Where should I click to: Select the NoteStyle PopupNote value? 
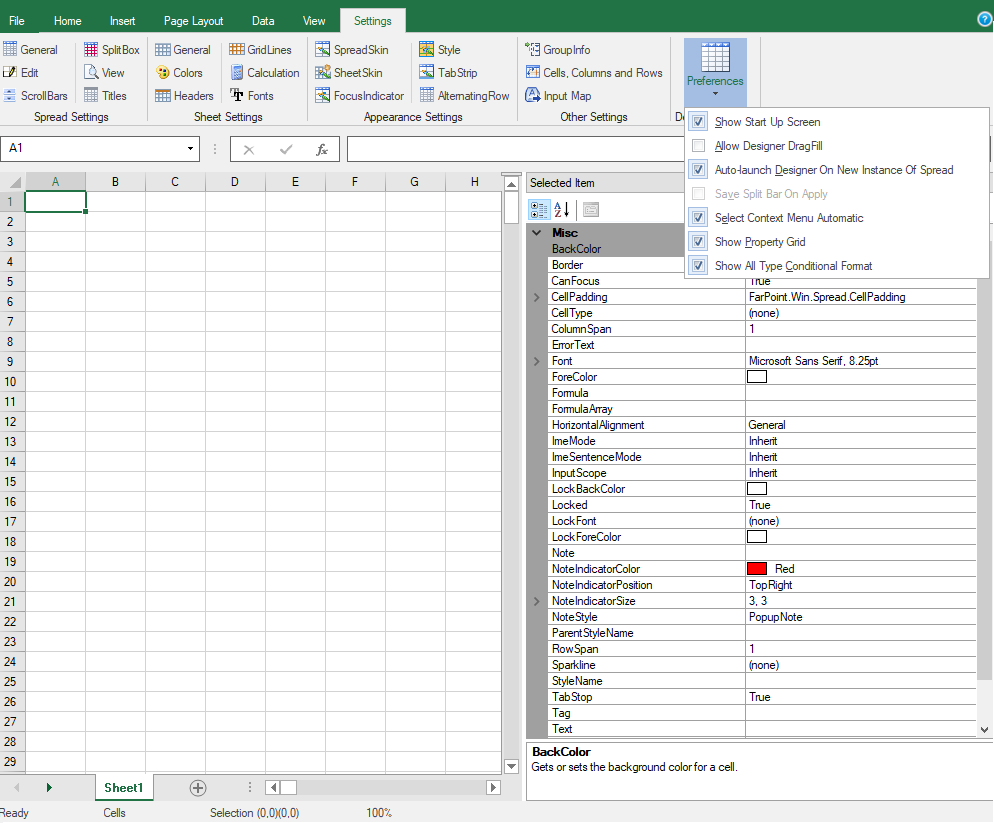click(860, 617)
